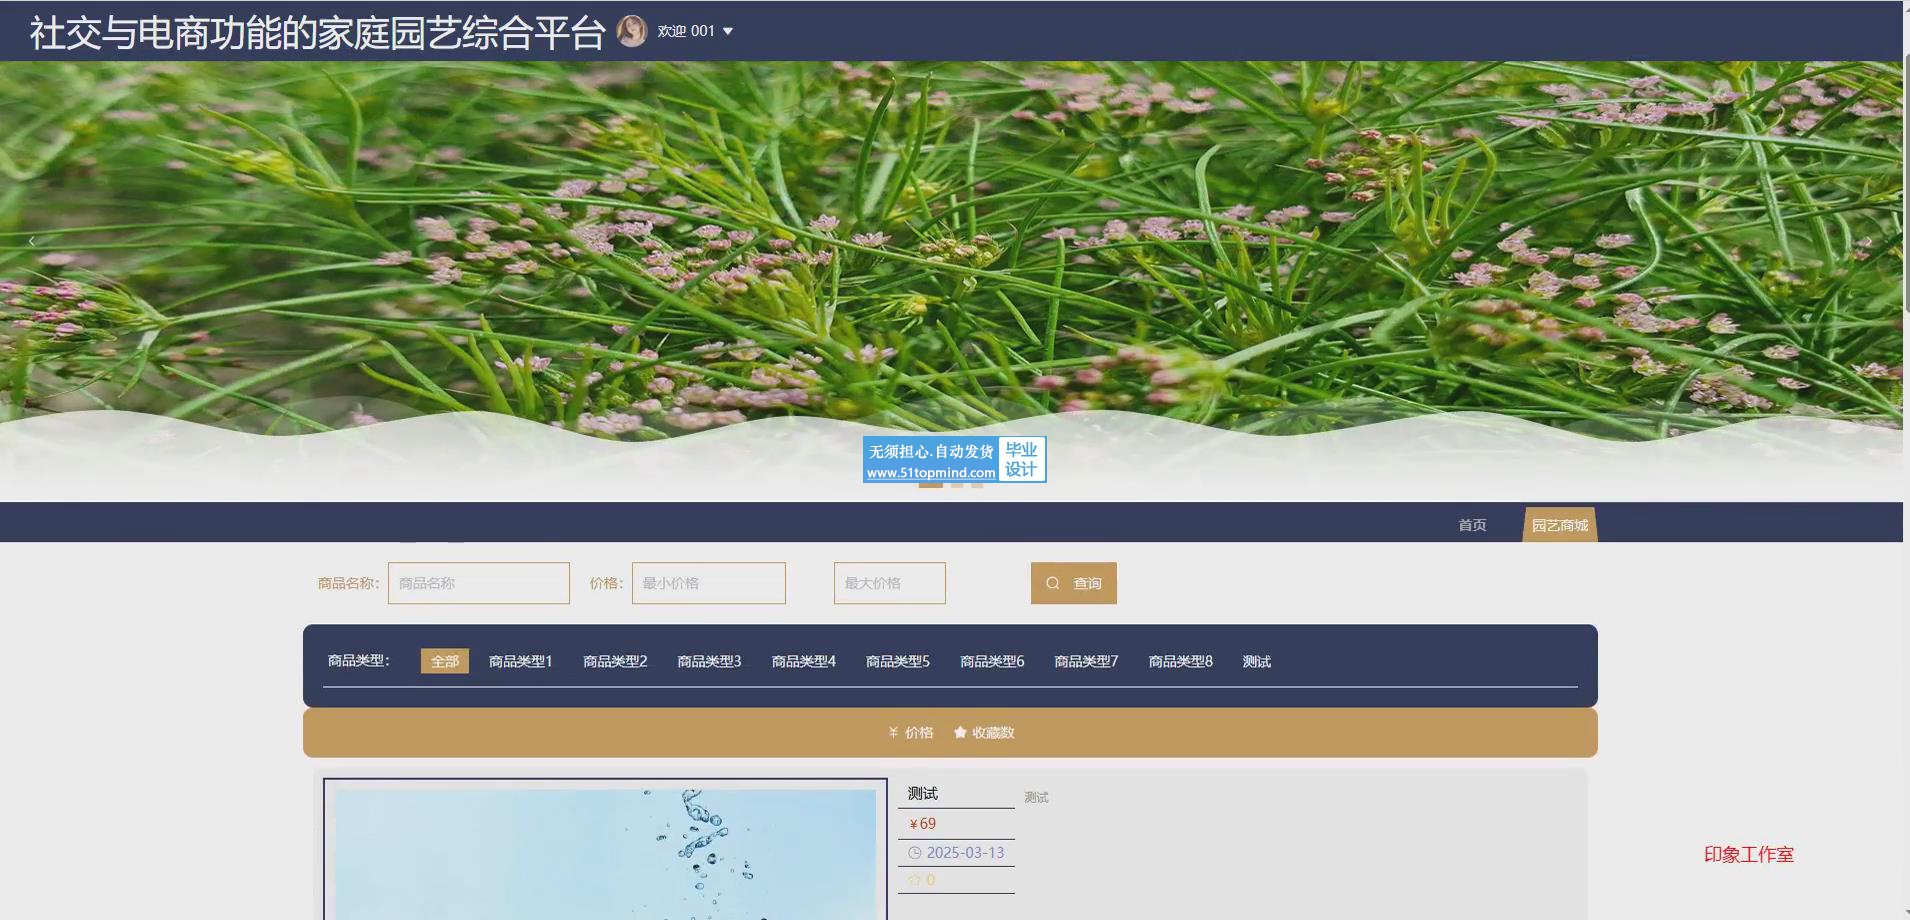Viewport: 1910px width, 920px height.
Task: Advance to the next carousel banner image
Action: click(x=1867, y=241)
